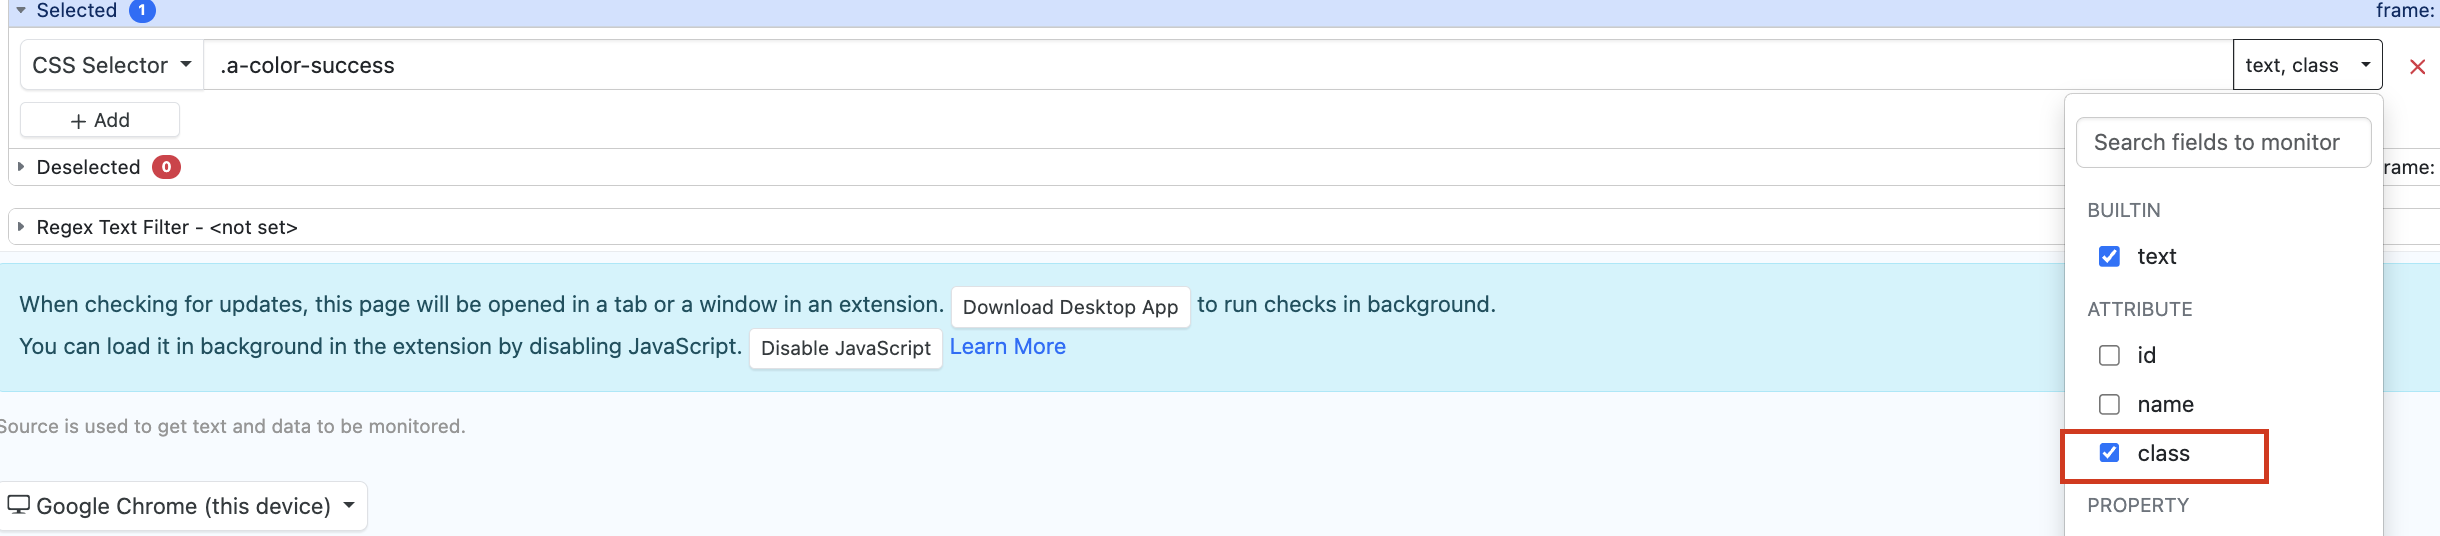
Task: Focus the 'Search fields to monitor' box
Action: pos(2222,143)
